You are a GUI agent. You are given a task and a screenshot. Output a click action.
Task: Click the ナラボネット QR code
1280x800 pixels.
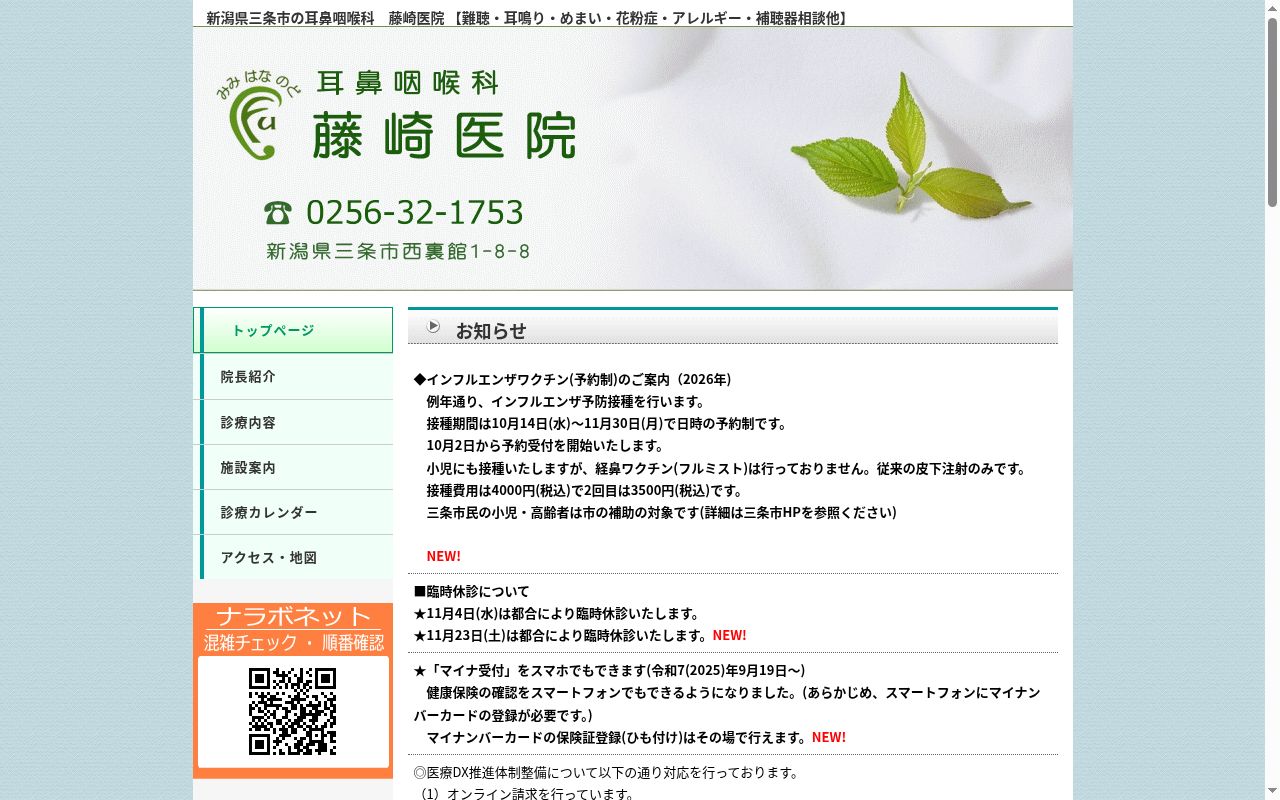click(x=292, y=711)
